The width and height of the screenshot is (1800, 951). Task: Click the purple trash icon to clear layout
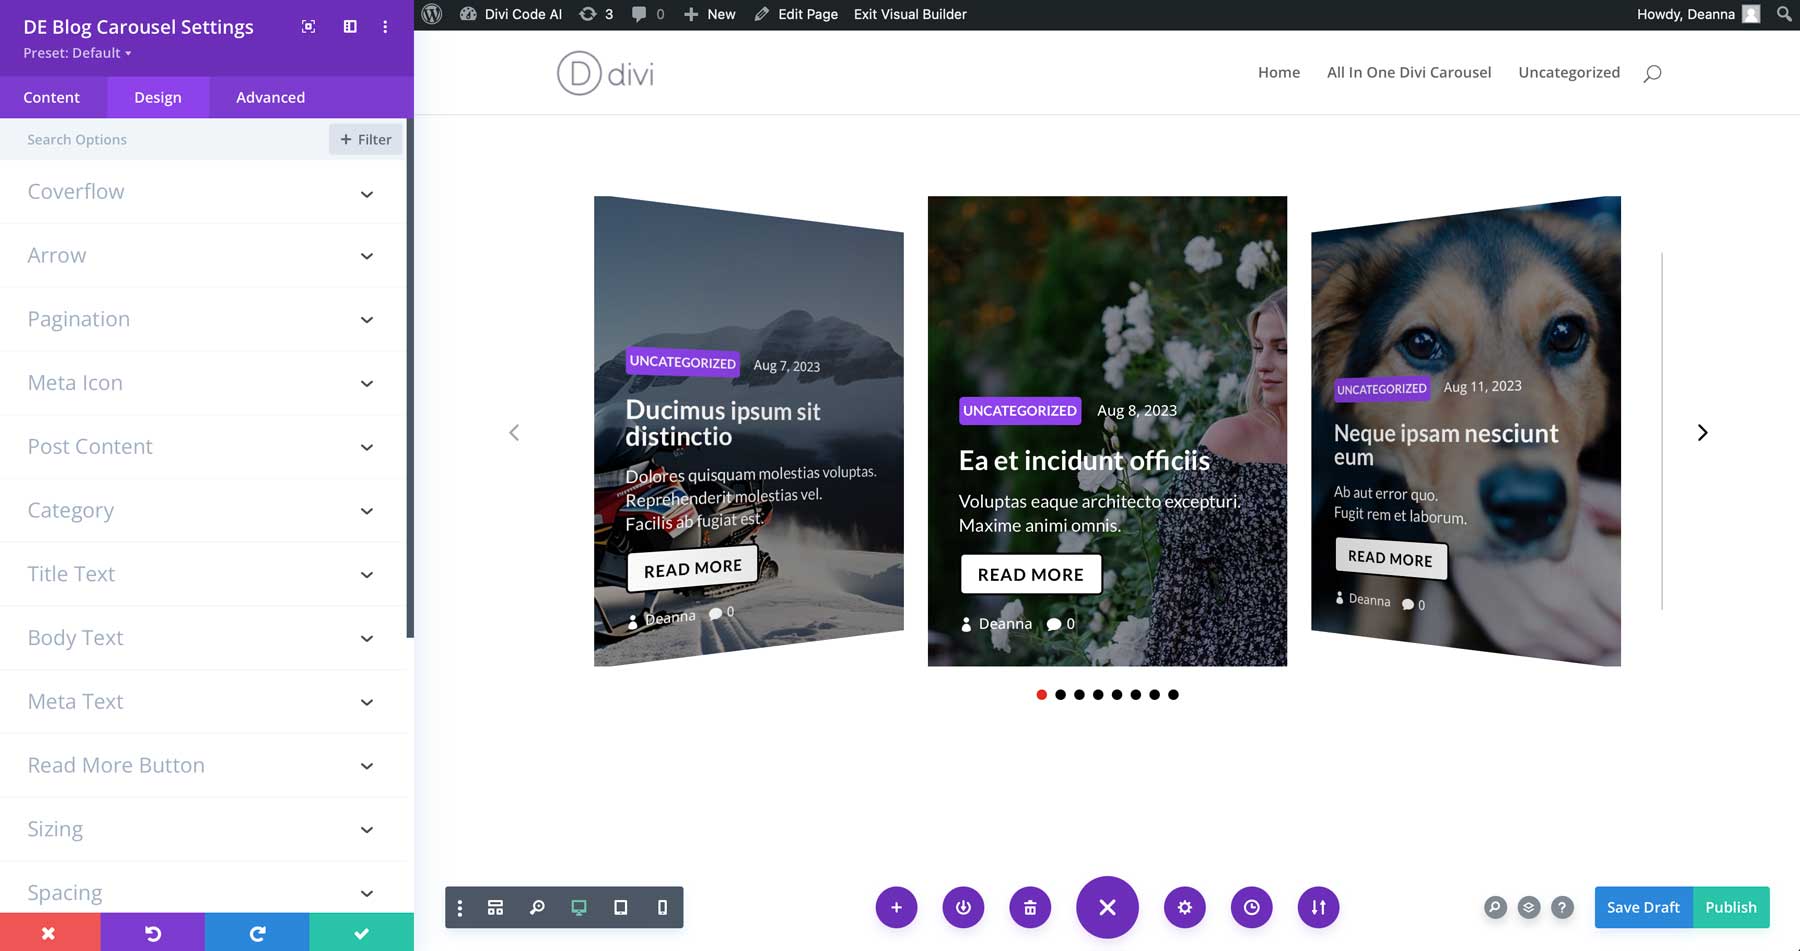pyautogui.click(x=1029, y=907)
